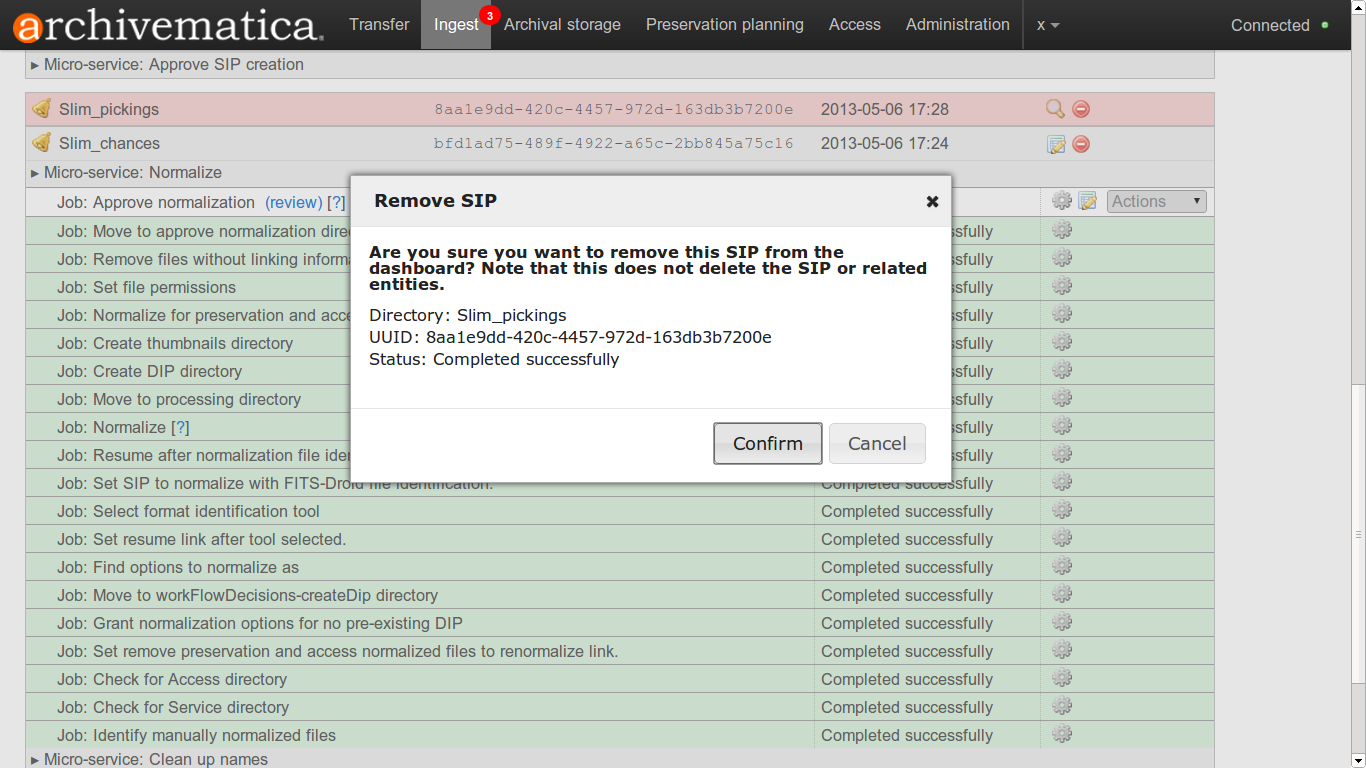
Task: Open the user menu labeled x
Action: [1047, 25]
